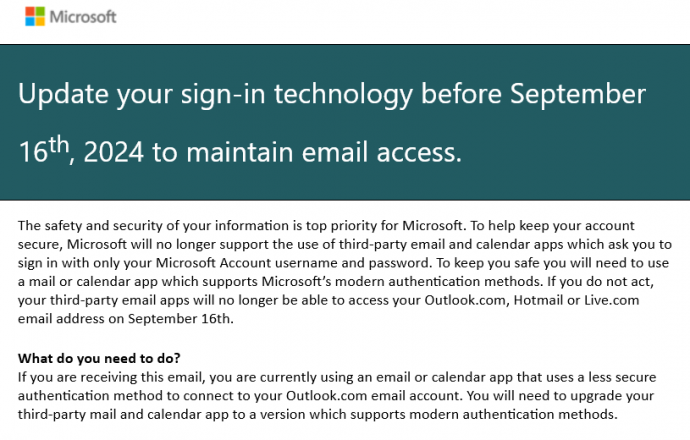Viewport: 690px width, 440px height.
Task: Click the word 'September' in the banner headline
Action: [577, 94]
